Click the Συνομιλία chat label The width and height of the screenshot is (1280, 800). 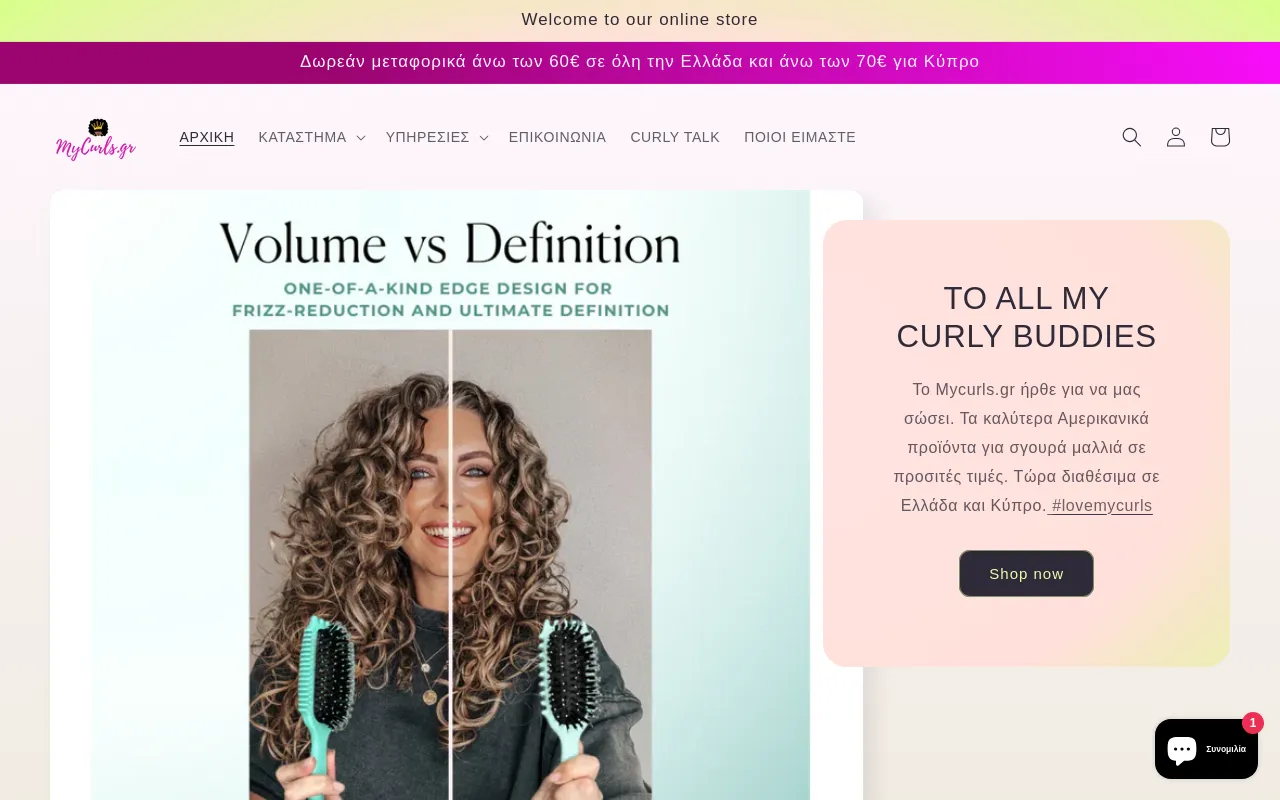(x=1226, y=749)
